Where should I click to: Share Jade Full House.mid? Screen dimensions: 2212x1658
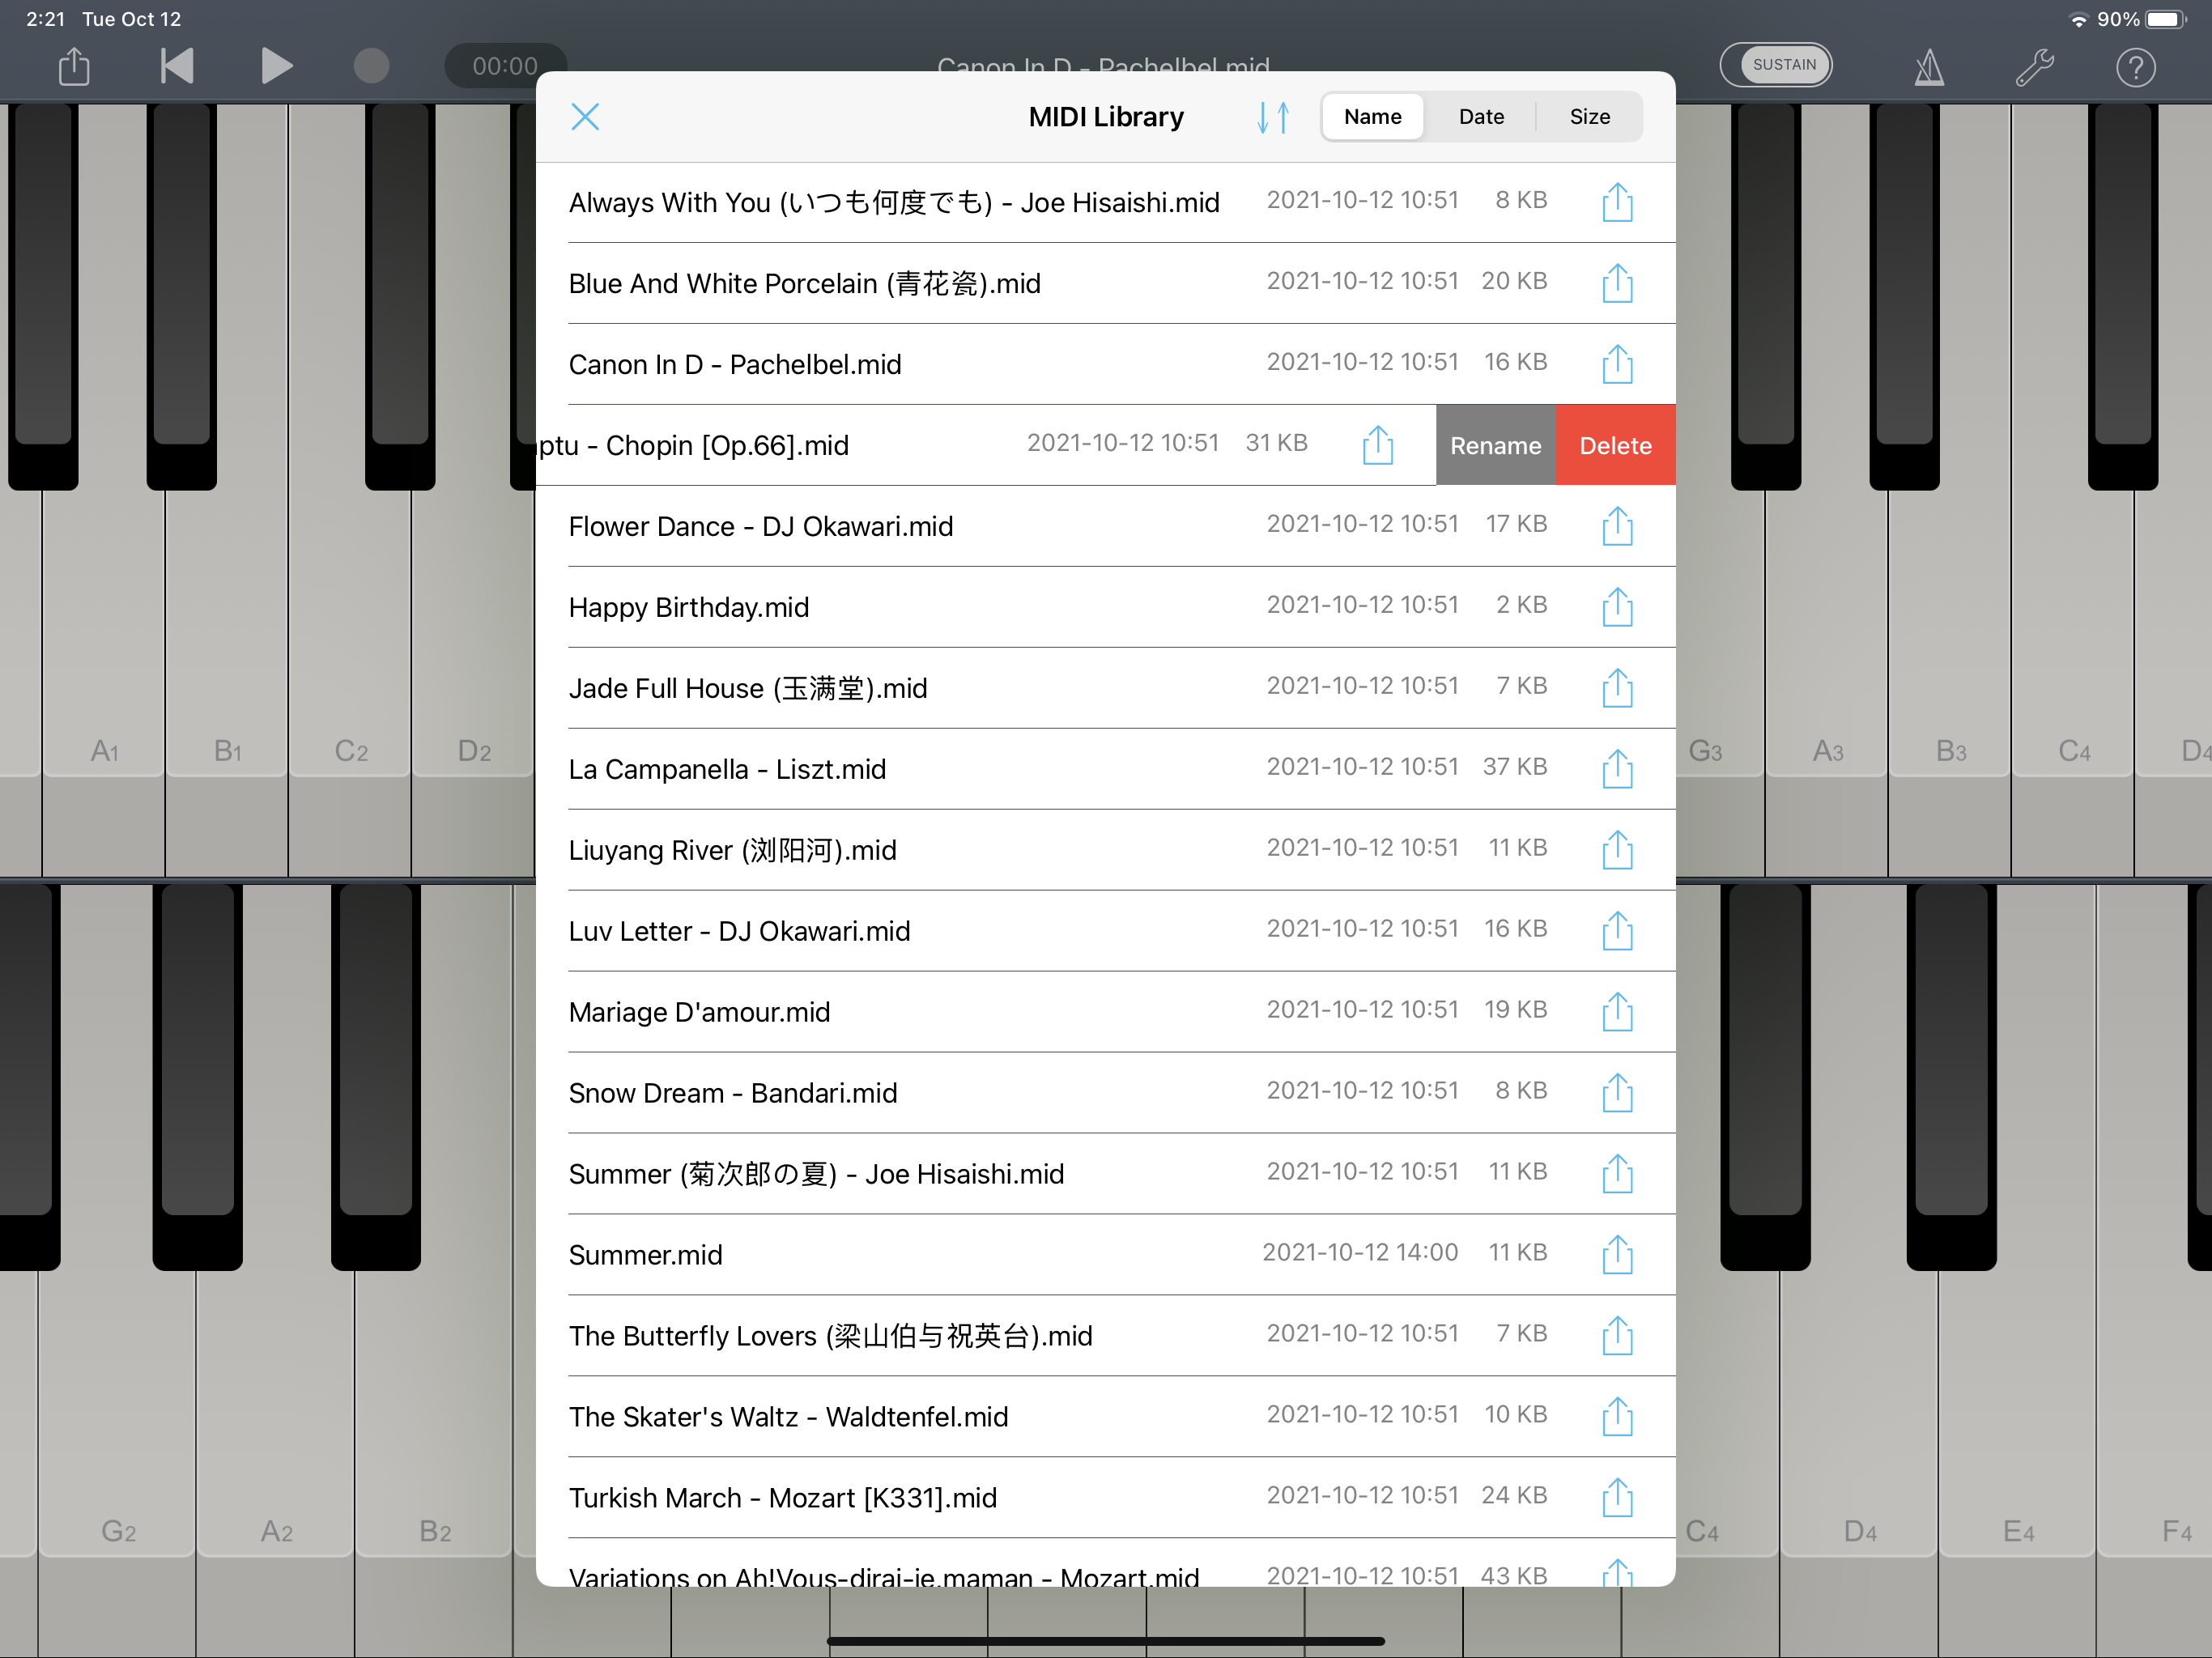pos(1617,688)
